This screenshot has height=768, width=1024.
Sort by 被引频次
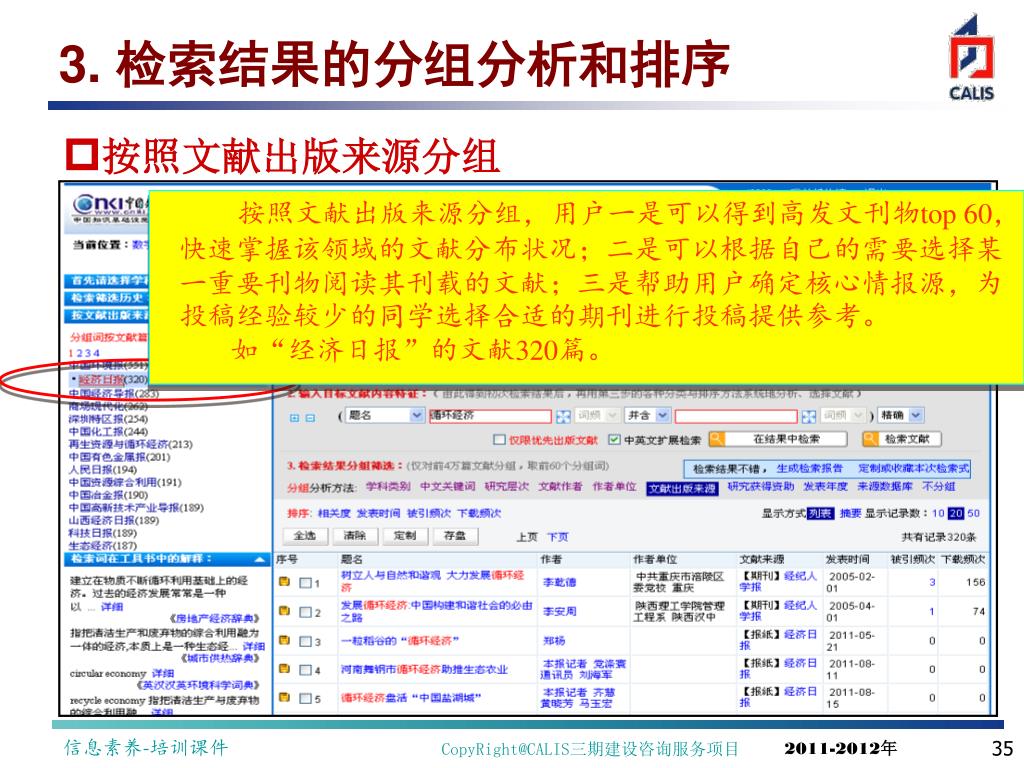tap(428, 513)
